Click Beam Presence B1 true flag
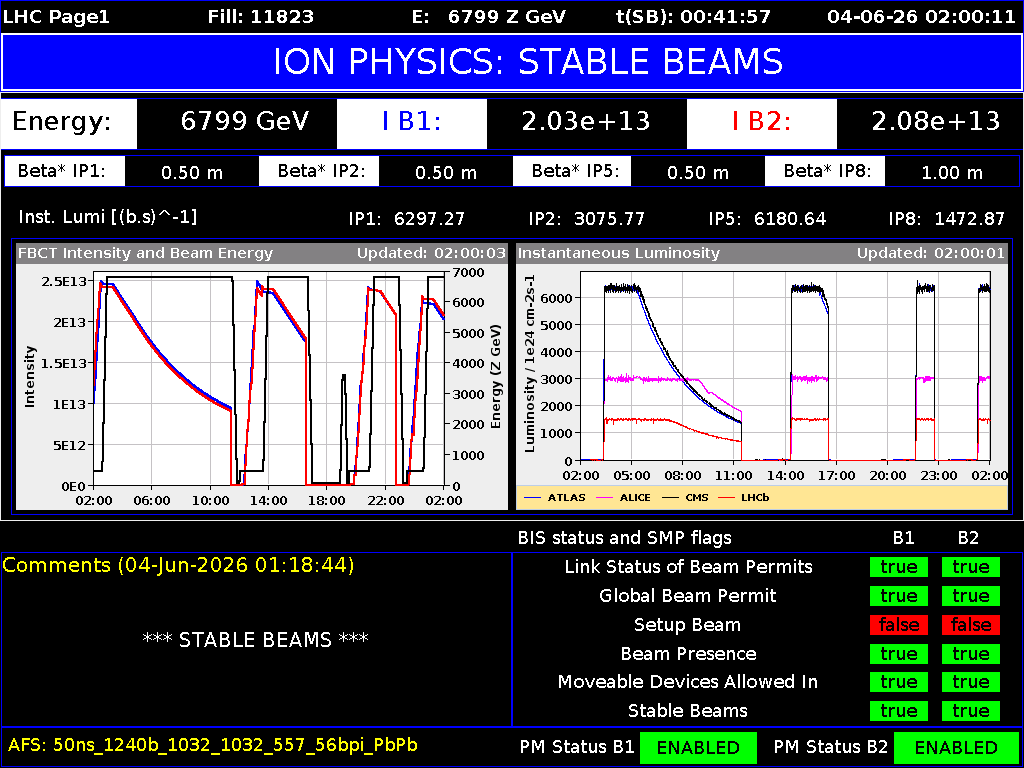Viewport: 1024px width, 768px height. coord(899,654)
